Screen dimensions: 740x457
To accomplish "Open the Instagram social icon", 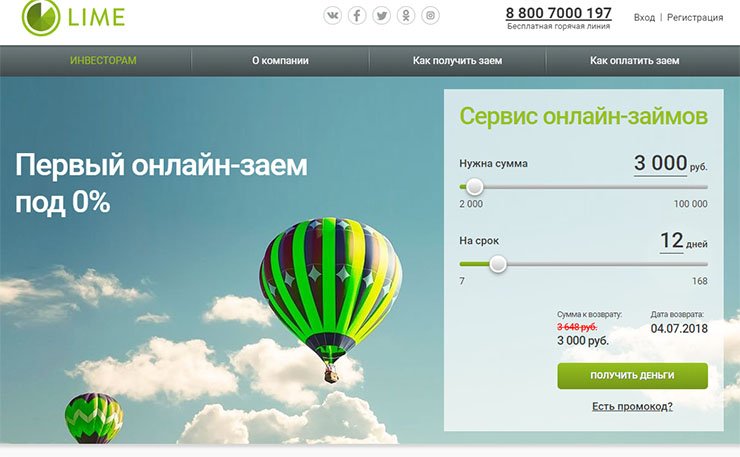I will point(430,16).
